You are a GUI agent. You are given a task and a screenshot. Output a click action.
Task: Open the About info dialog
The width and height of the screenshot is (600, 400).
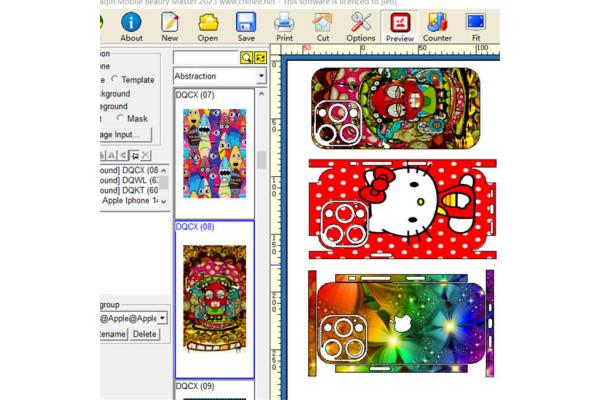tap(131, 27)
